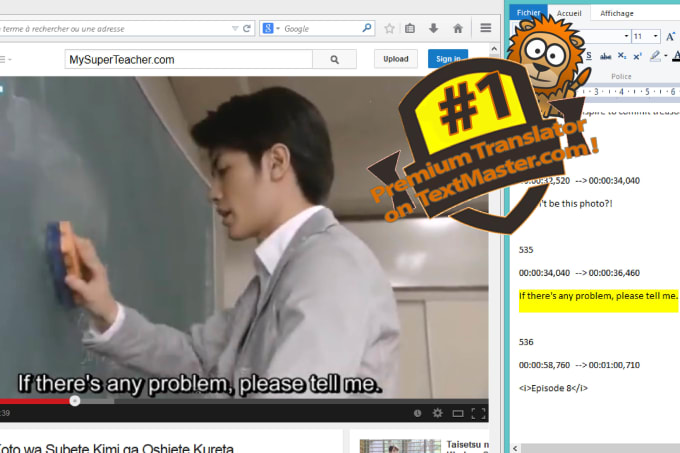Apply superscript formatting in editor
The width and height of the screenshot is (680, 453).
637,56
